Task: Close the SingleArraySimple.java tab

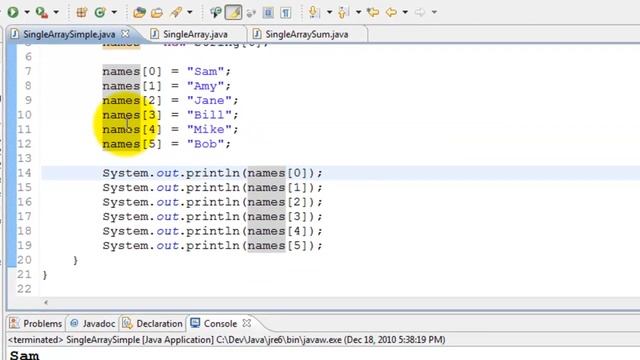Action: click(x=125, y=33)
